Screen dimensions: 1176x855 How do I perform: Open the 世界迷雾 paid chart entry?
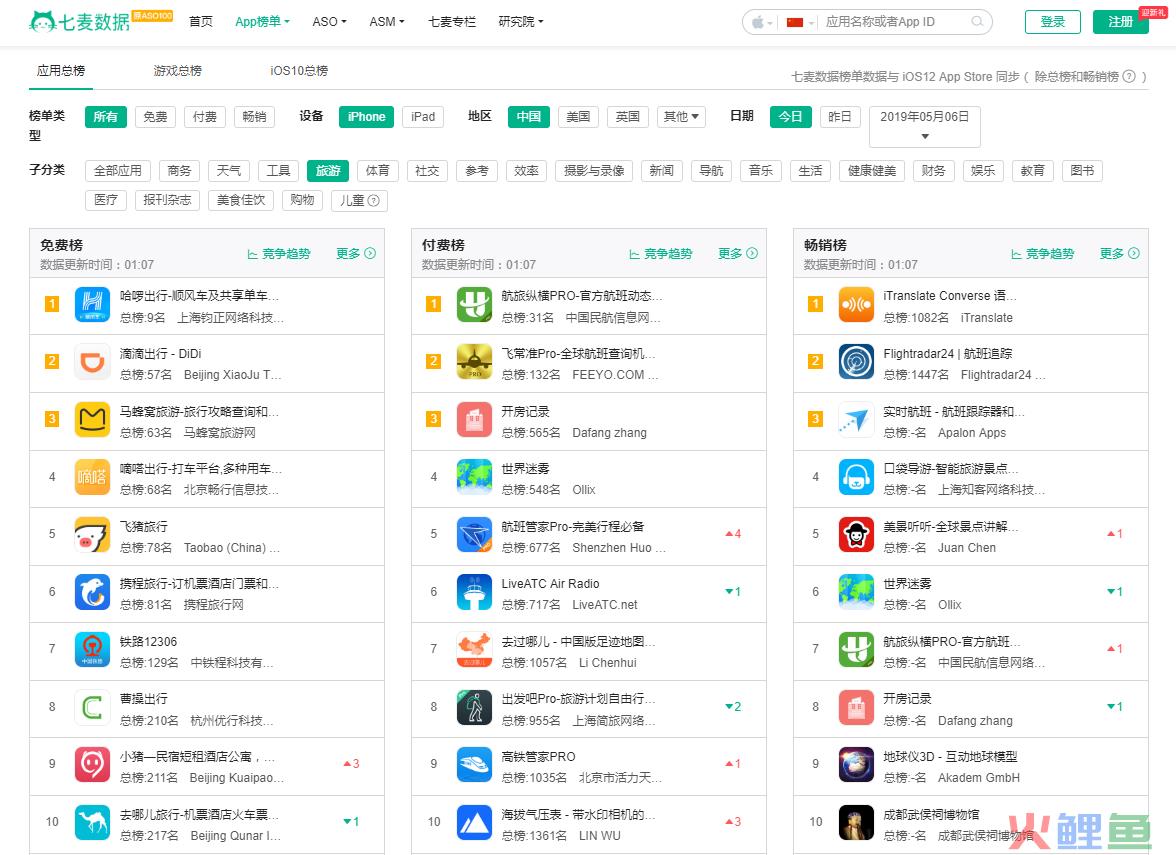click(x=589, y=478)
